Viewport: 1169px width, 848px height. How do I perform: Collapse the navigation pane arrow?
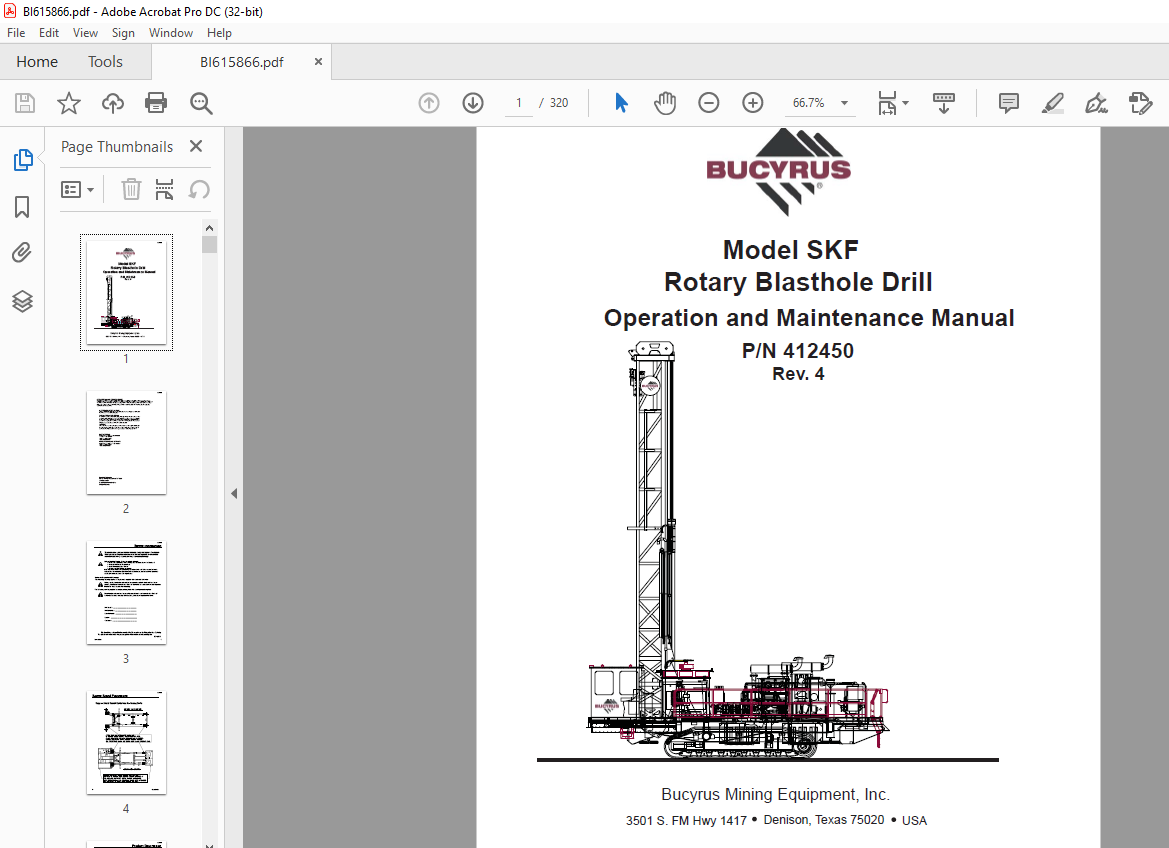[234, 494]
